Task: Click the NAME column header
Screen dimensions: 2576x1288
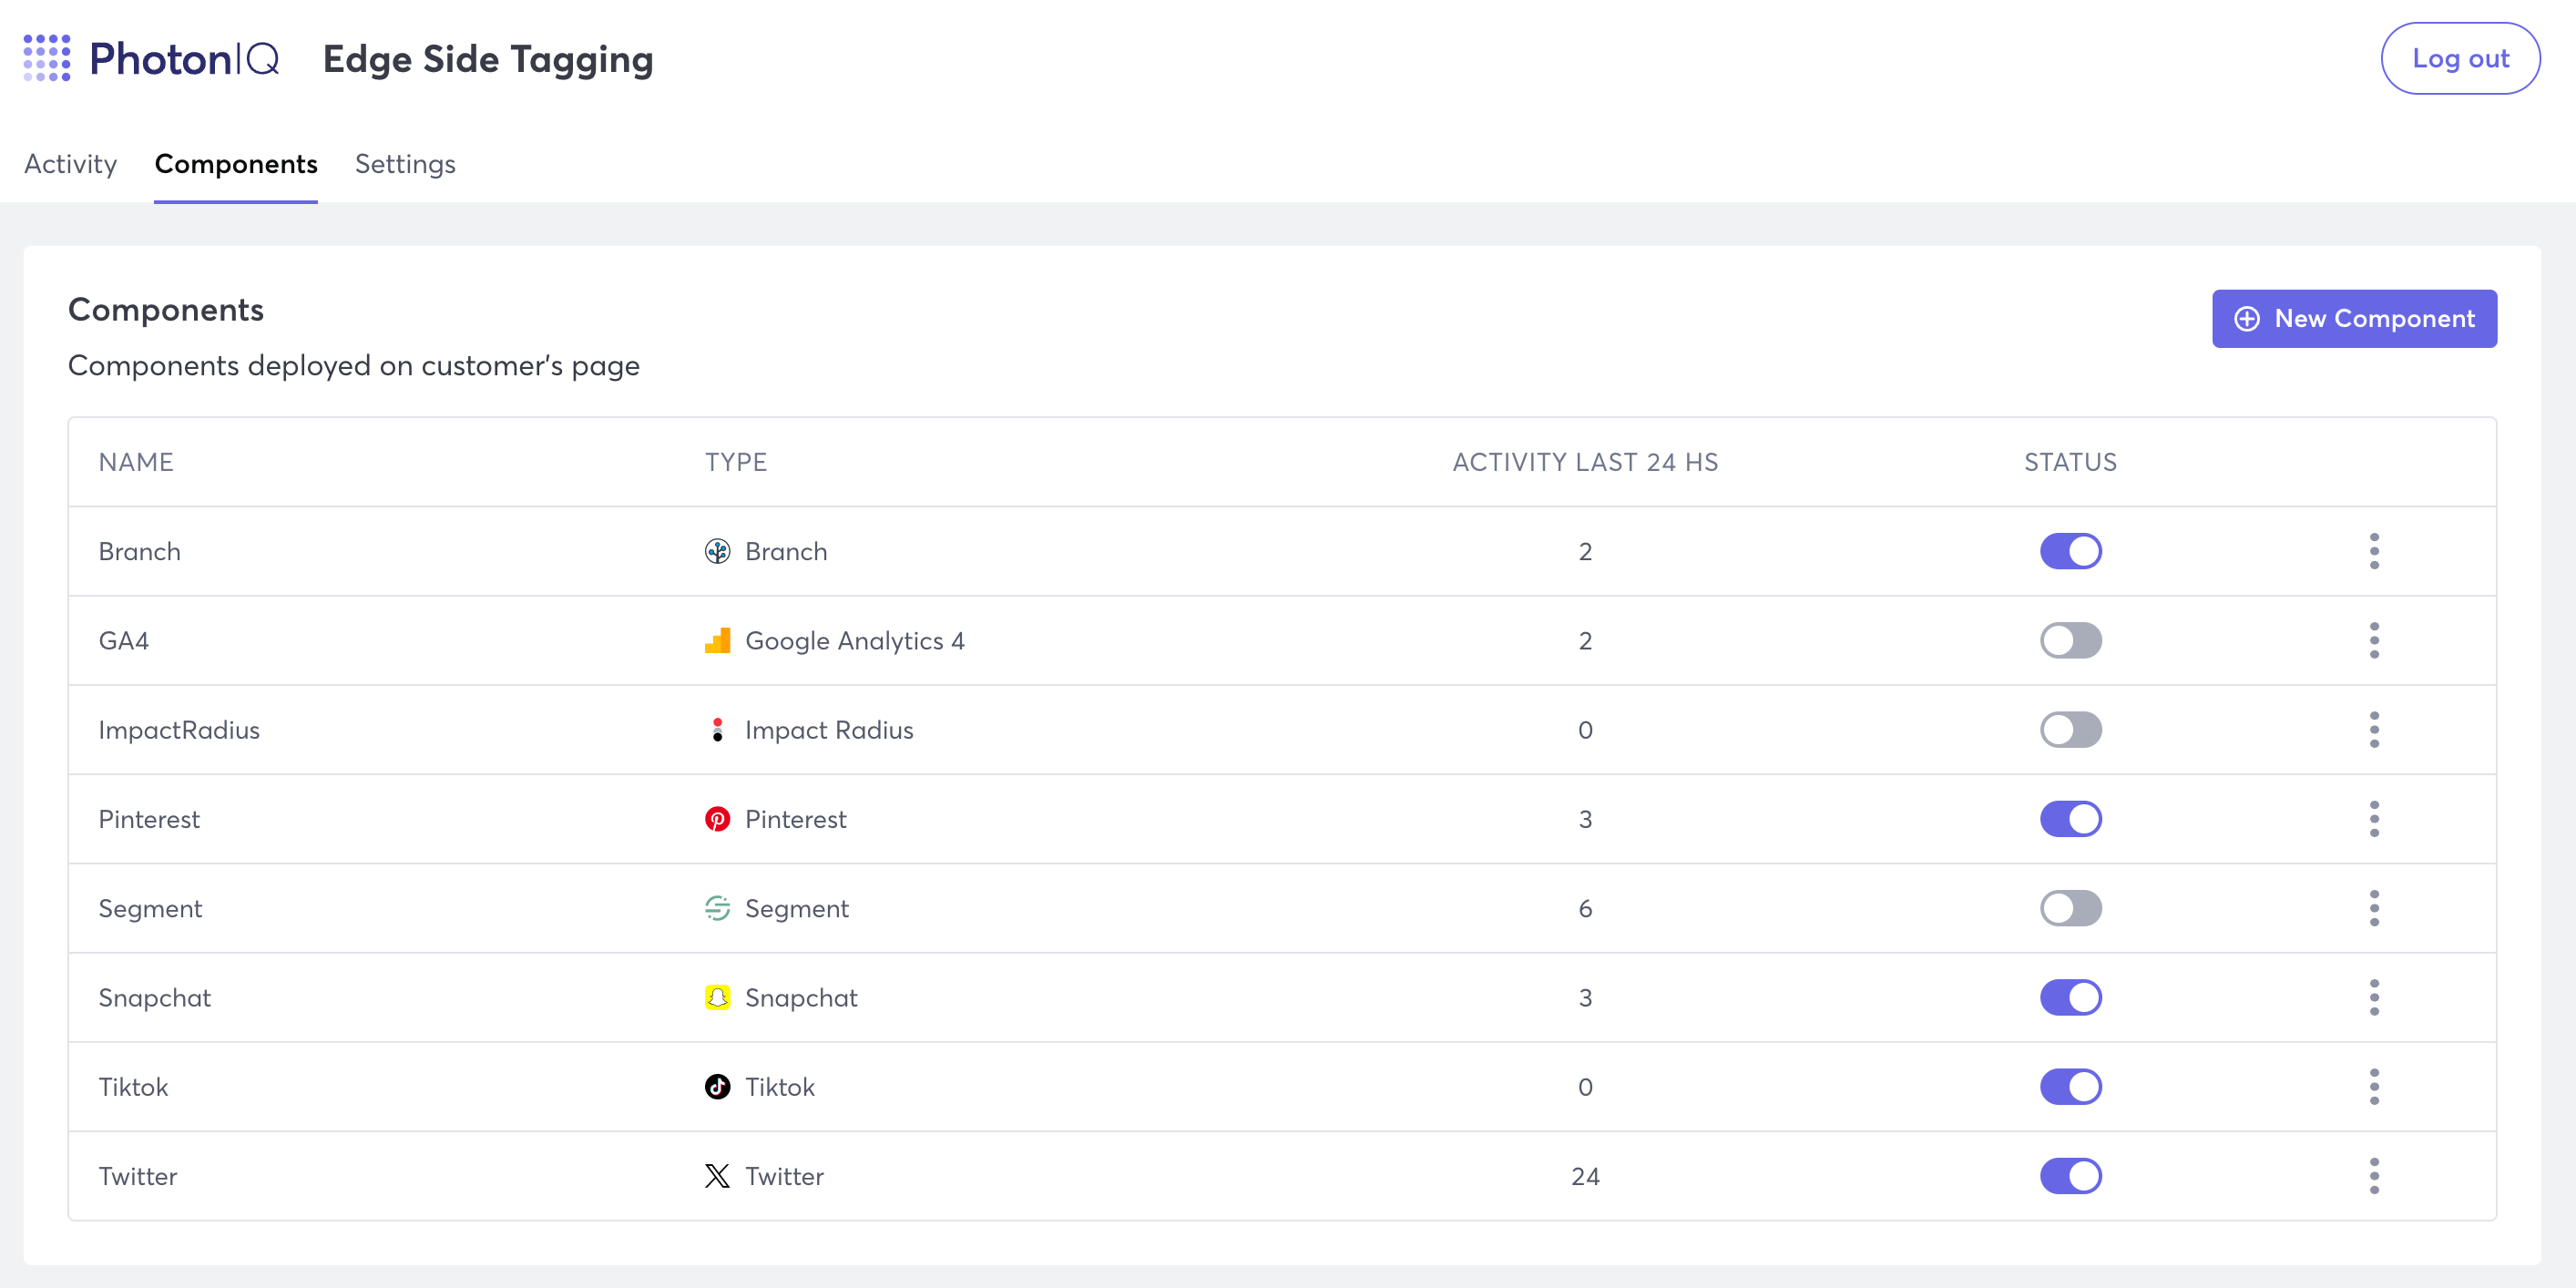Action: (135, 462)
